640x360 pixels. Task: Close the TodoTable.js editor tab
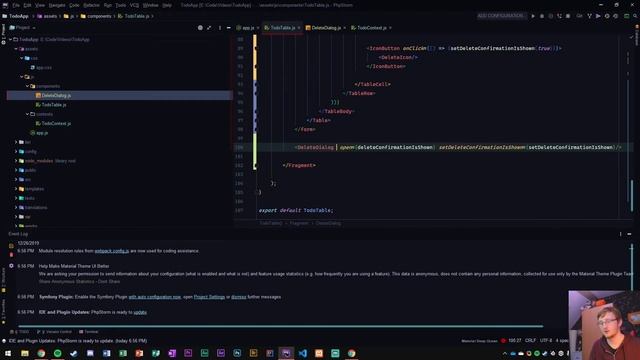(299, 28)
